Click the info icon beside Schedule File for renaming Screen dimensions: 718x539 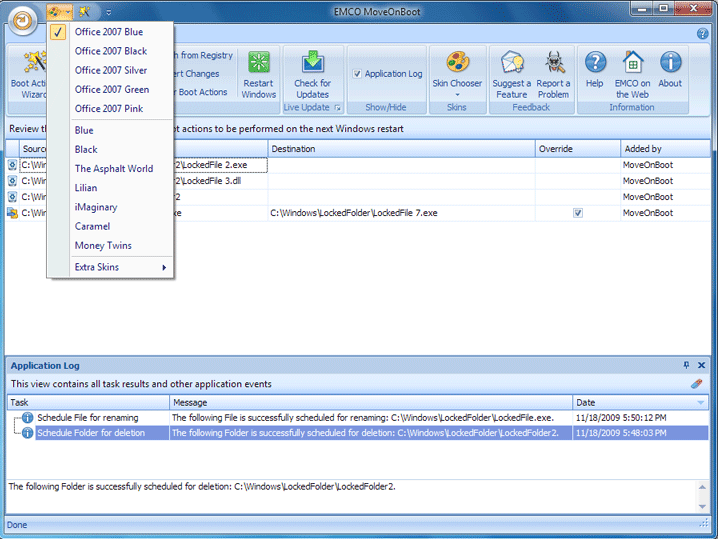pos(27,418)
